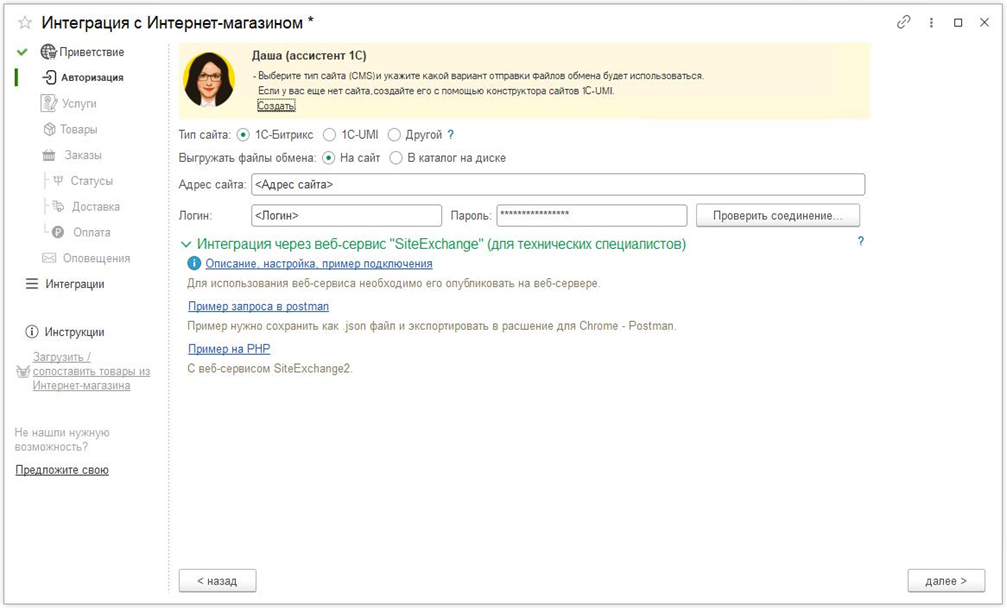Click Даша assistant avatar picture
This screenshot has width=1007, height=608.
click(210, 80)
